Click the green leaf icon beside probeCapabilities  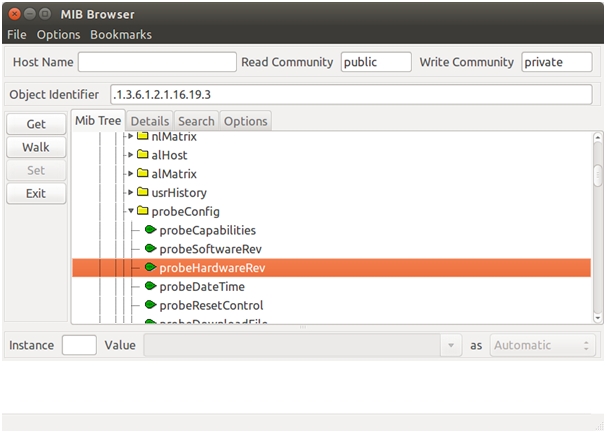(x=150, y=230)
